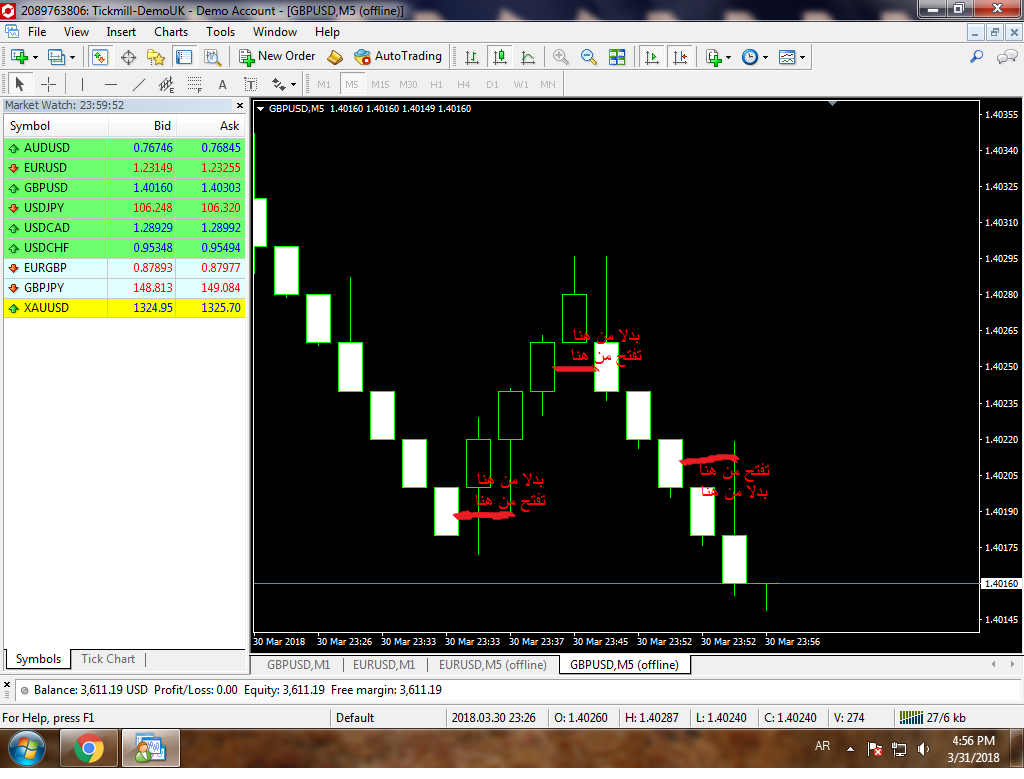Select the Trendline drawing tool

point(139,84)
